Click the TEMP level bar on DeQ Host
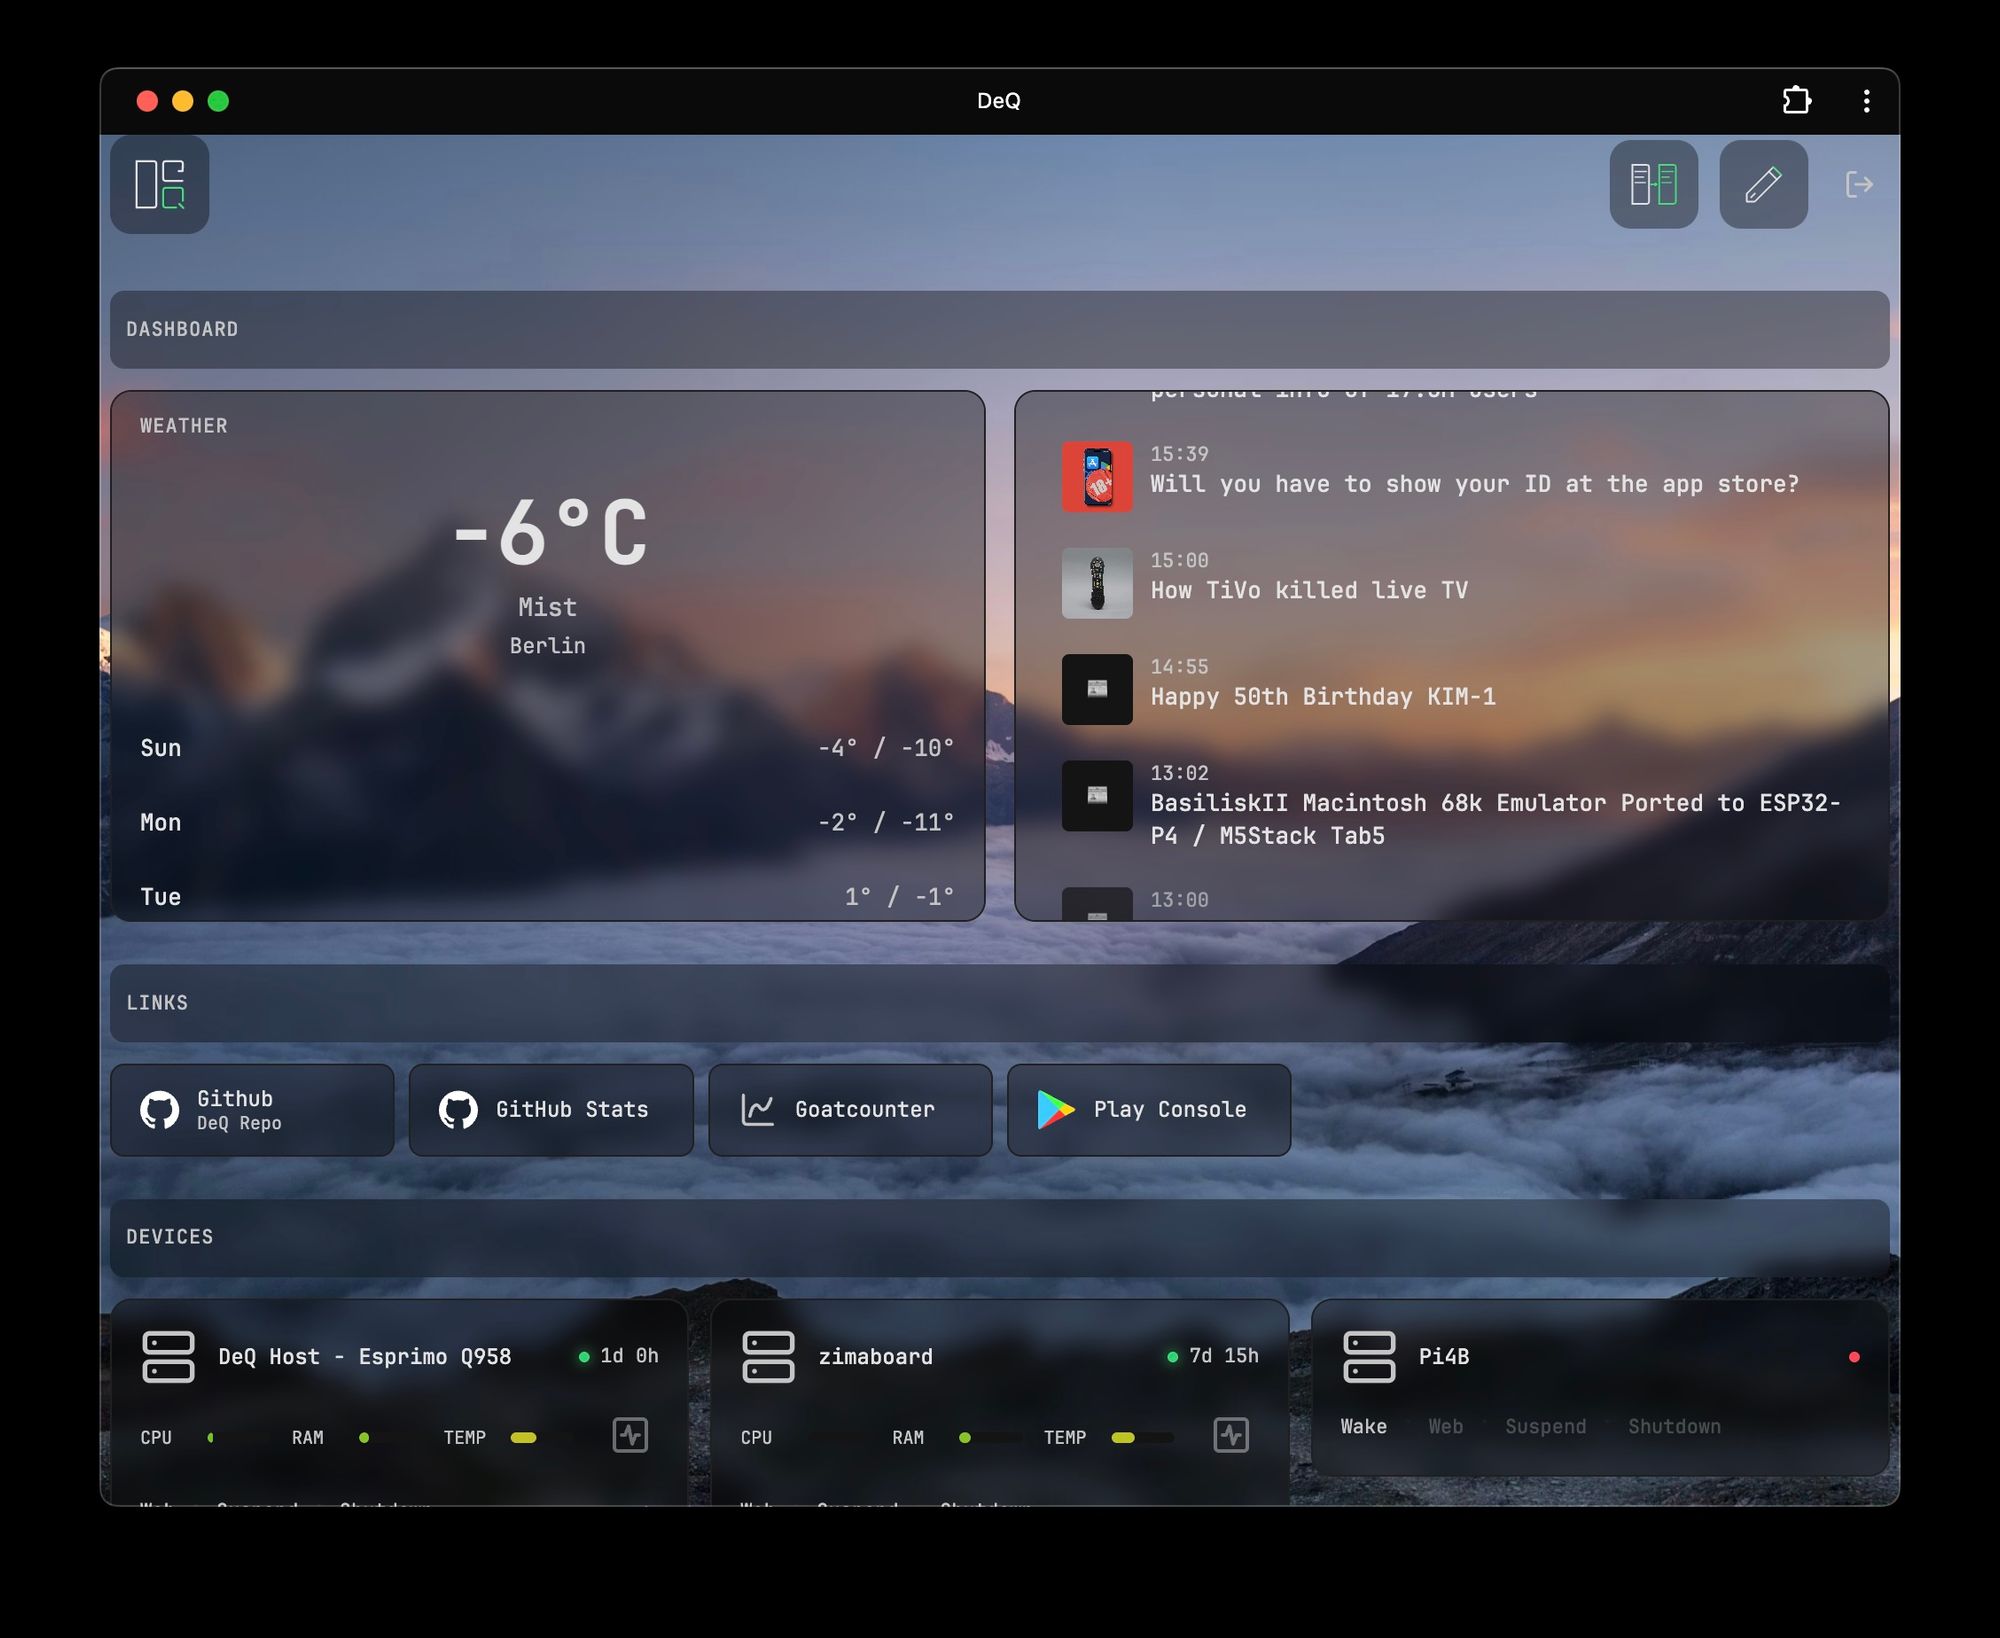Screen dimensions: 2000x1638 tap(523, 1437)
